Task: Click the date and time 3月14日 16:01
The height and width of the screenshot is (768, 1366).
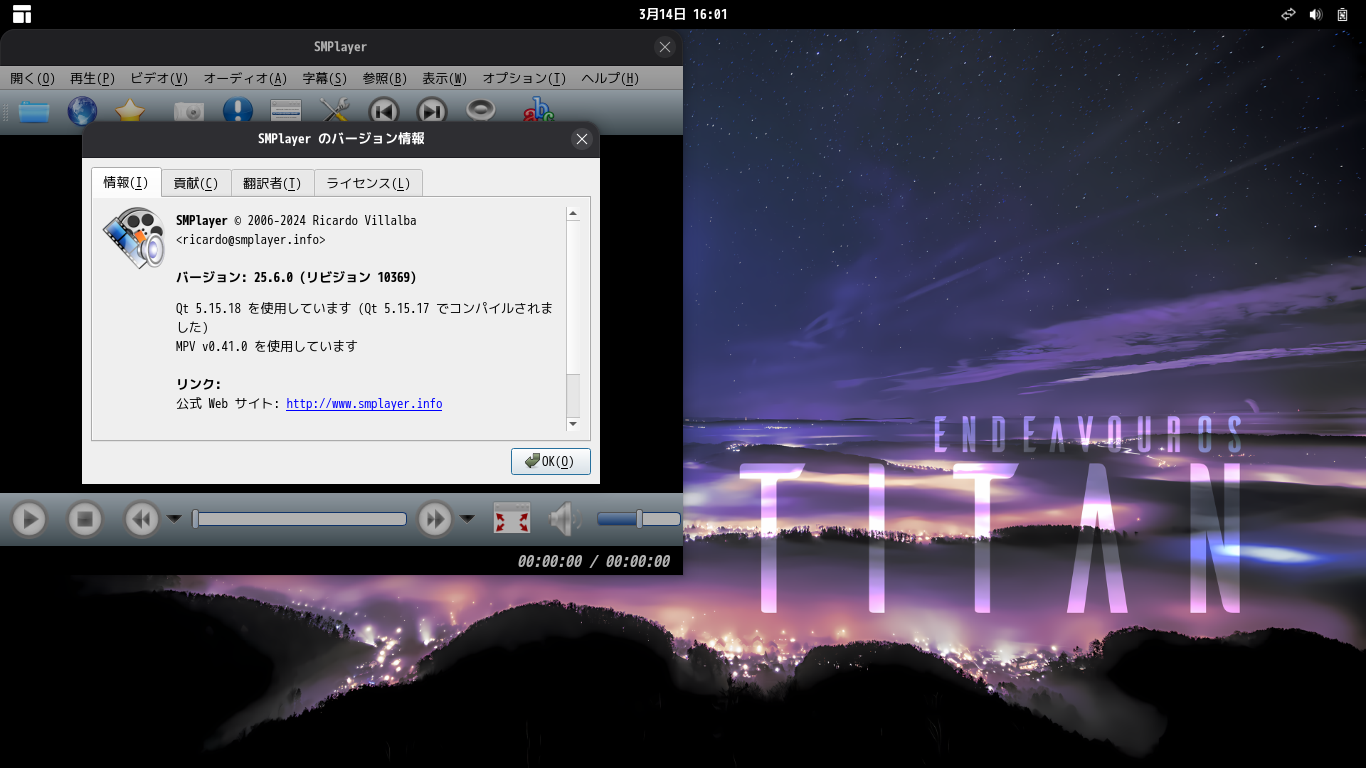Action: [x=683, y=14]
